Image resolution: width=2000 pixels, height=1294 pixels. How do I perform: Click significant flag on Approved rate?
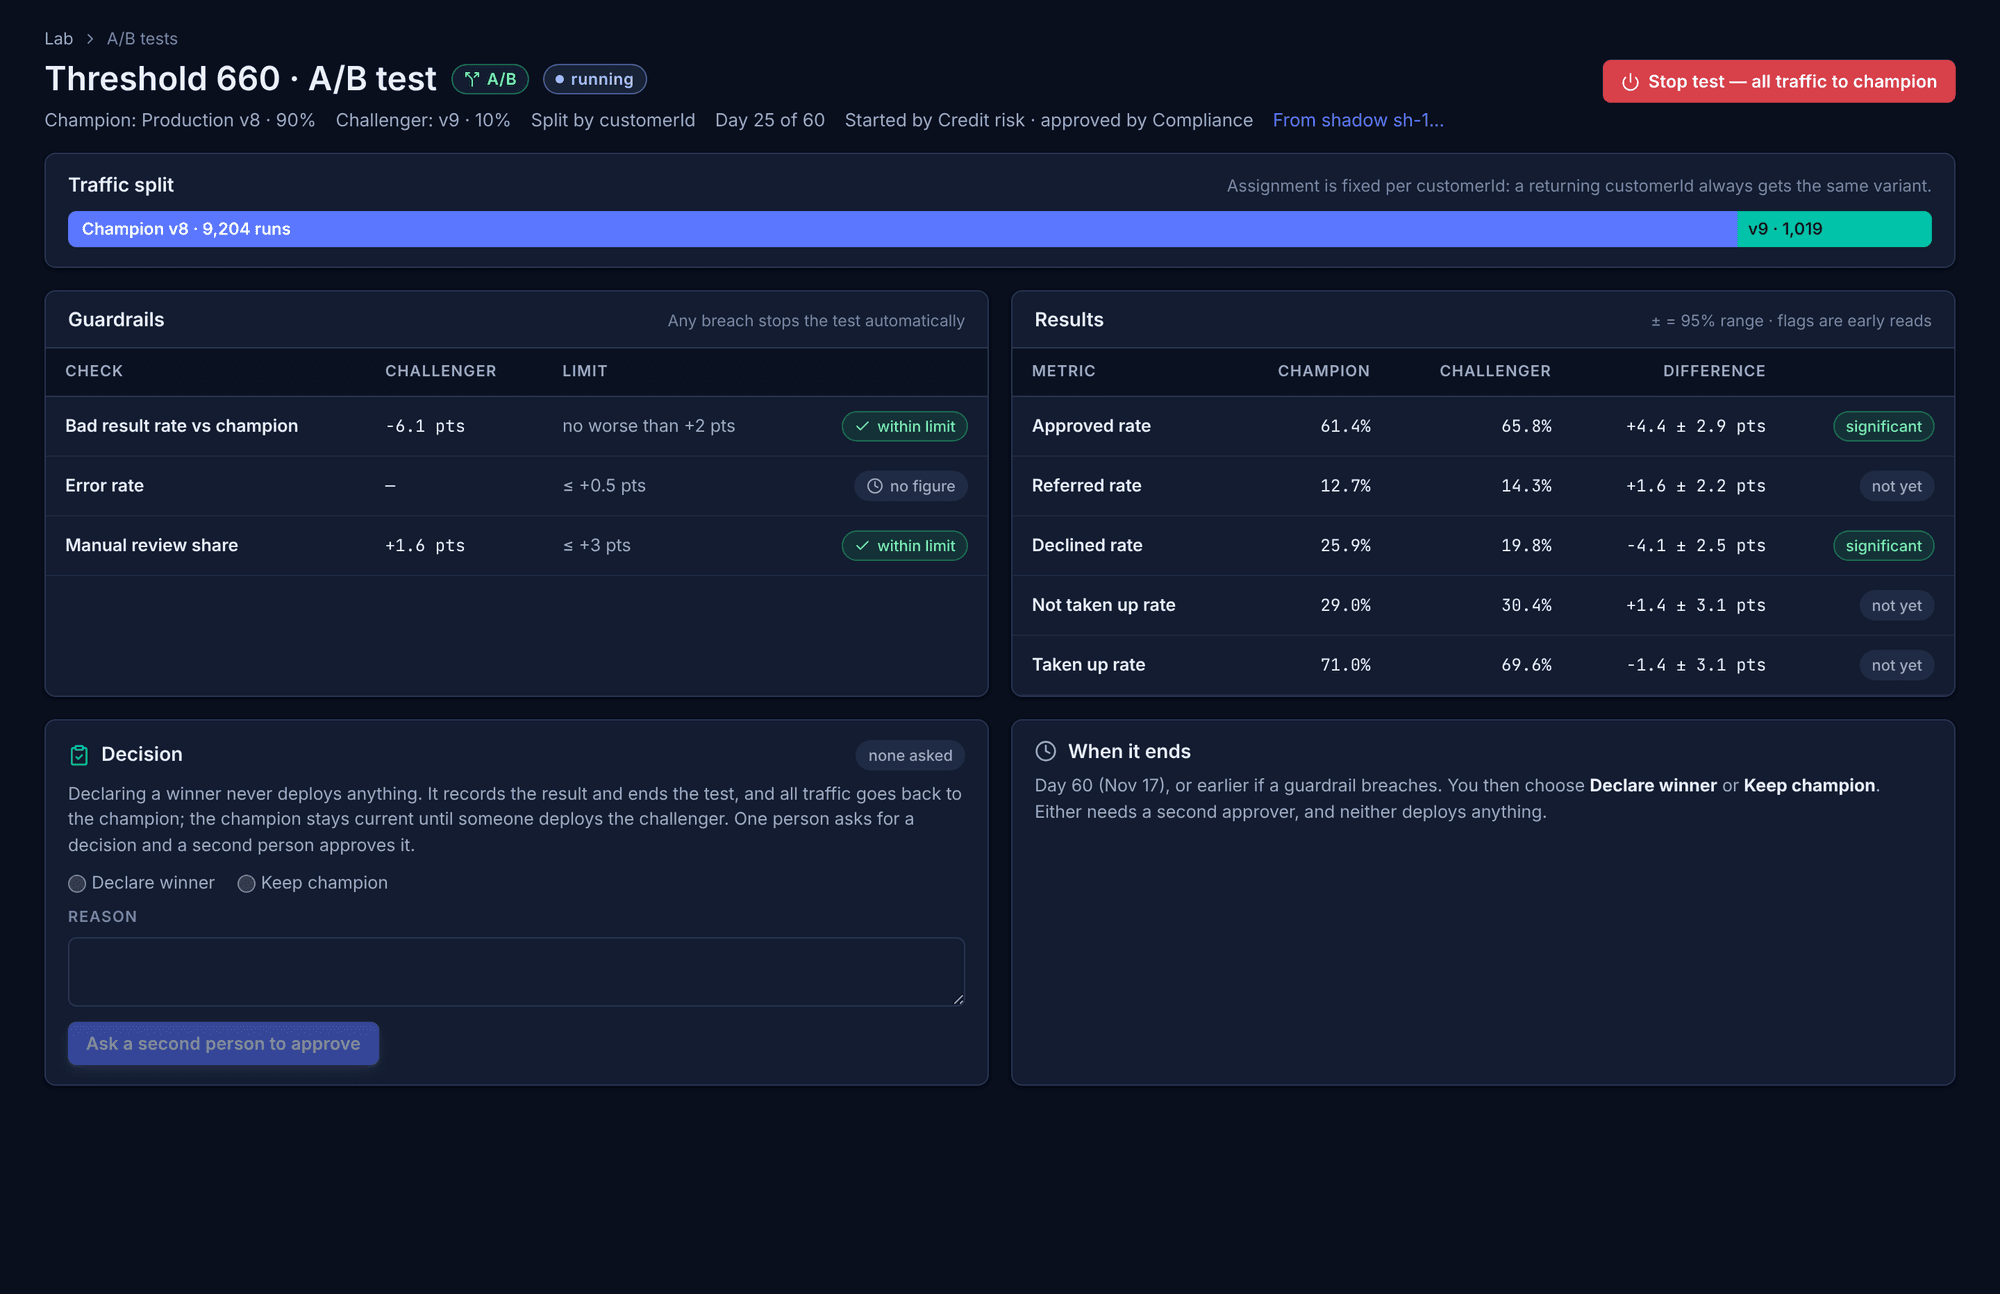(1884, 426)
